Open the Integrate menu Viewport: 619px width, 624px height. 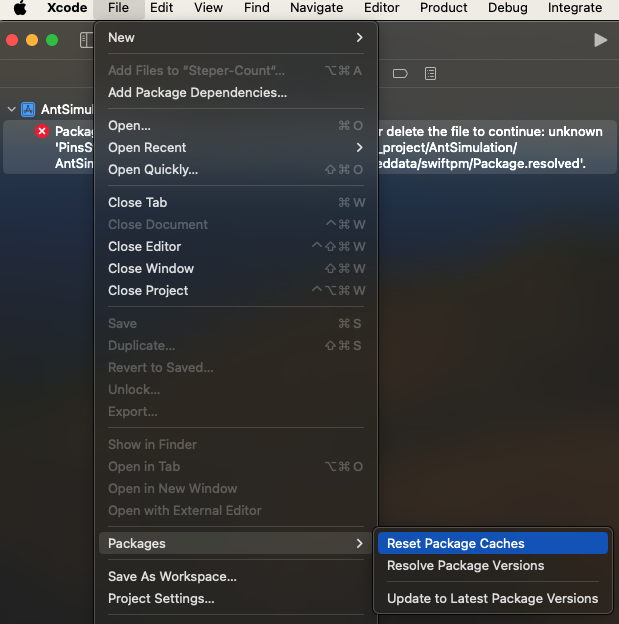574,8
